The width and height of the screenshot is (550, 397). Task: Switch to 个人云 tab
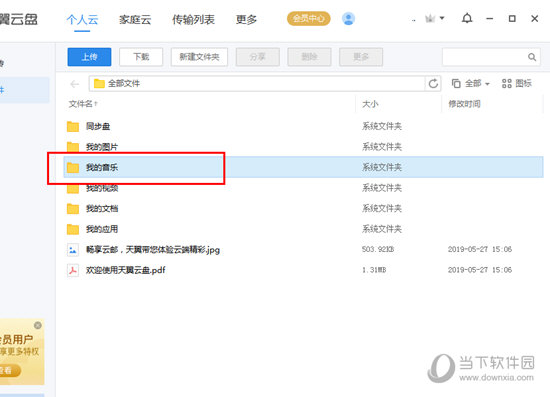[82, 20]
